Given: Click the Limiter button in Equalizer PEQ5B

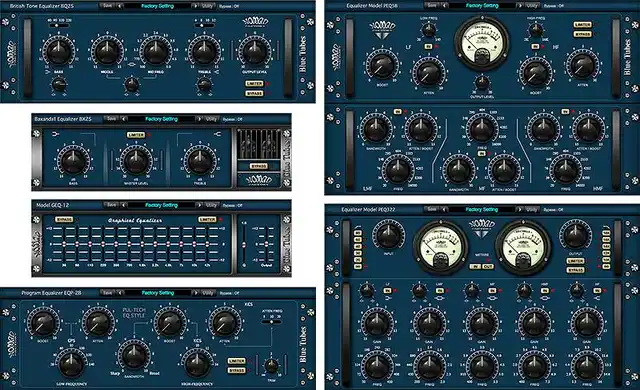Looking at the screenshot, I should 582,25.
